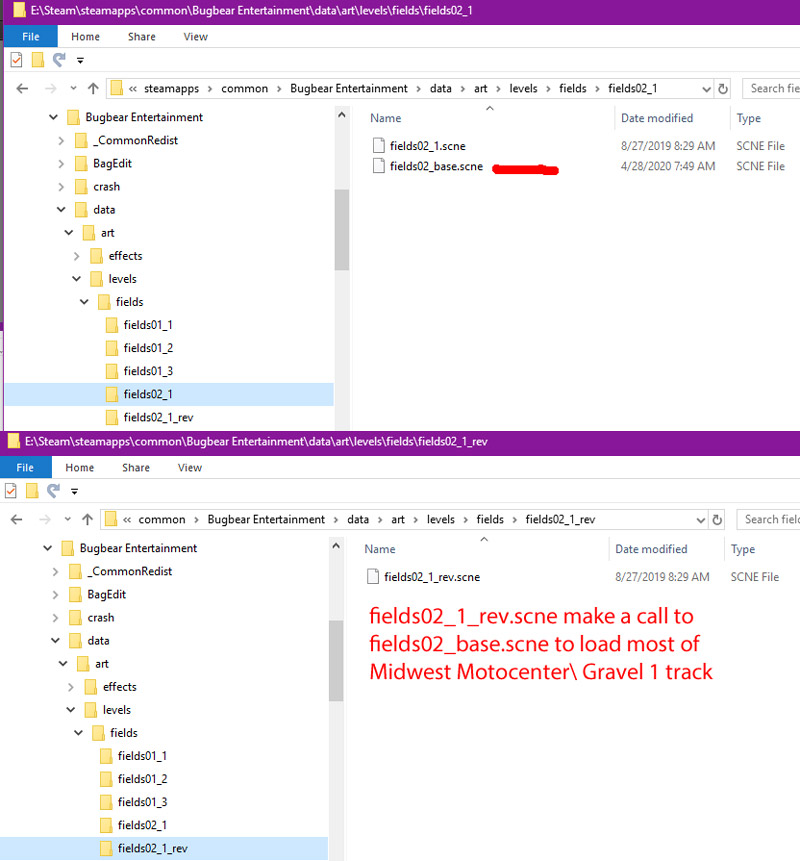Click Properties checkmark icon in top window toolbar
Image resolution: width=800 pixels, height=861 pixels.
point(16,60)
